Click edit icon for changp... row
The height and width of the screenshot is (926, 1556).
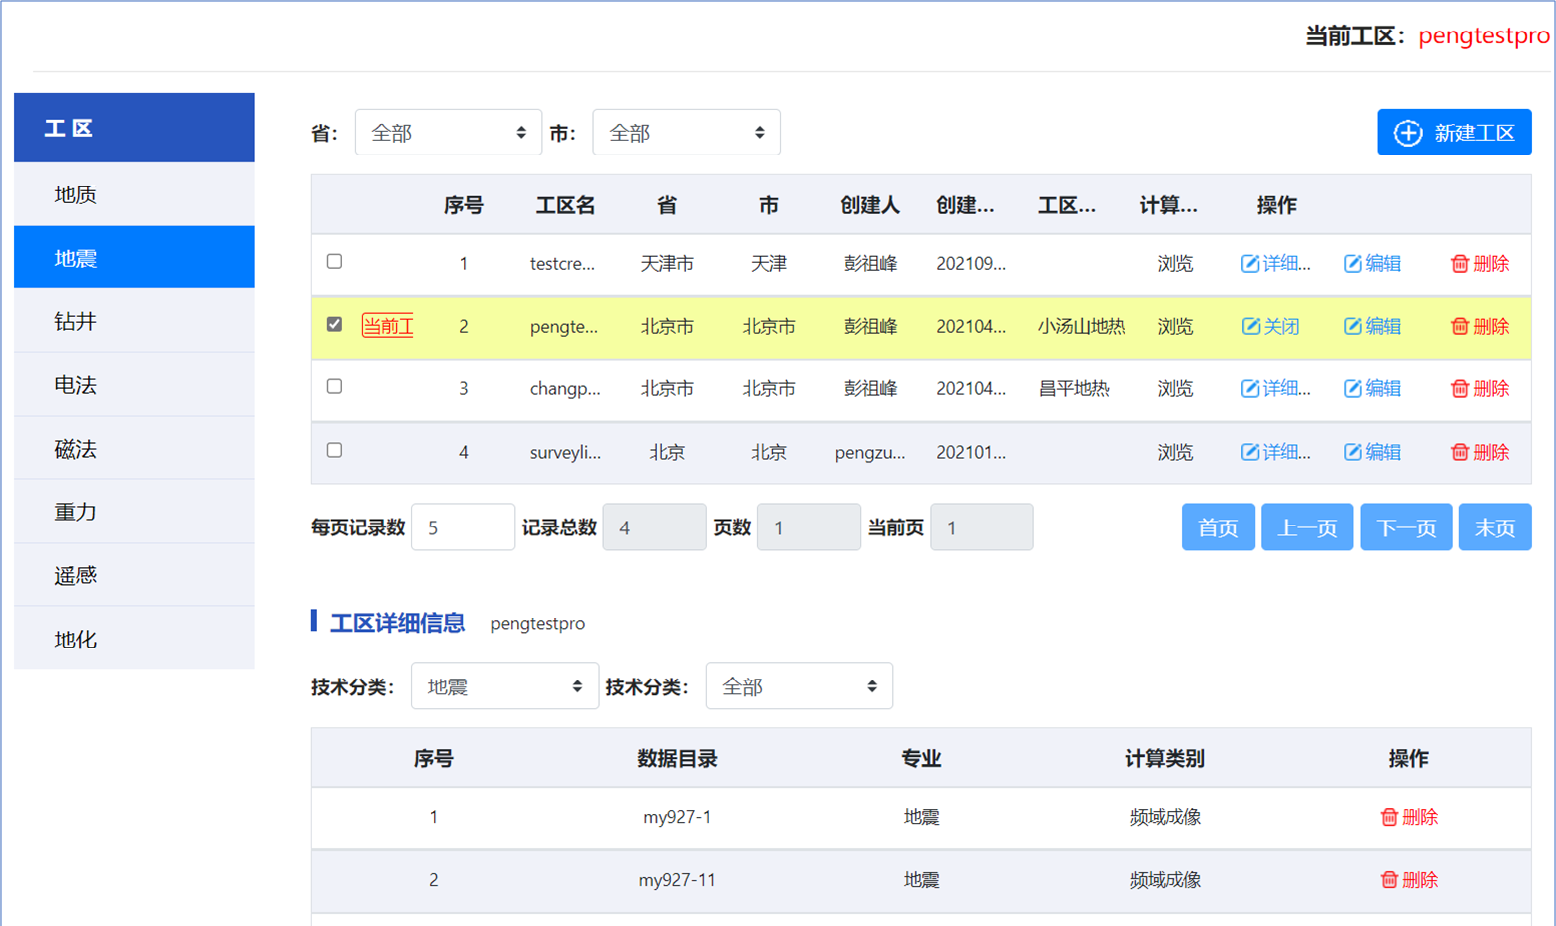pyautogui.click(x=1352, y=389)
